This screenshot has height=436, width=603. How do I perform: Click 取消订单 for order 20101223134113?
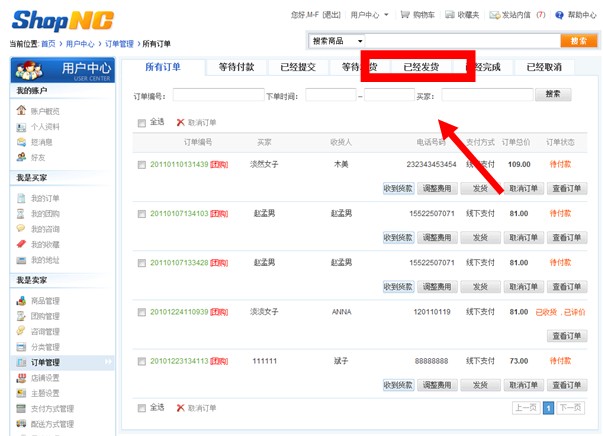pyautogui.click(x=523, y=385)
